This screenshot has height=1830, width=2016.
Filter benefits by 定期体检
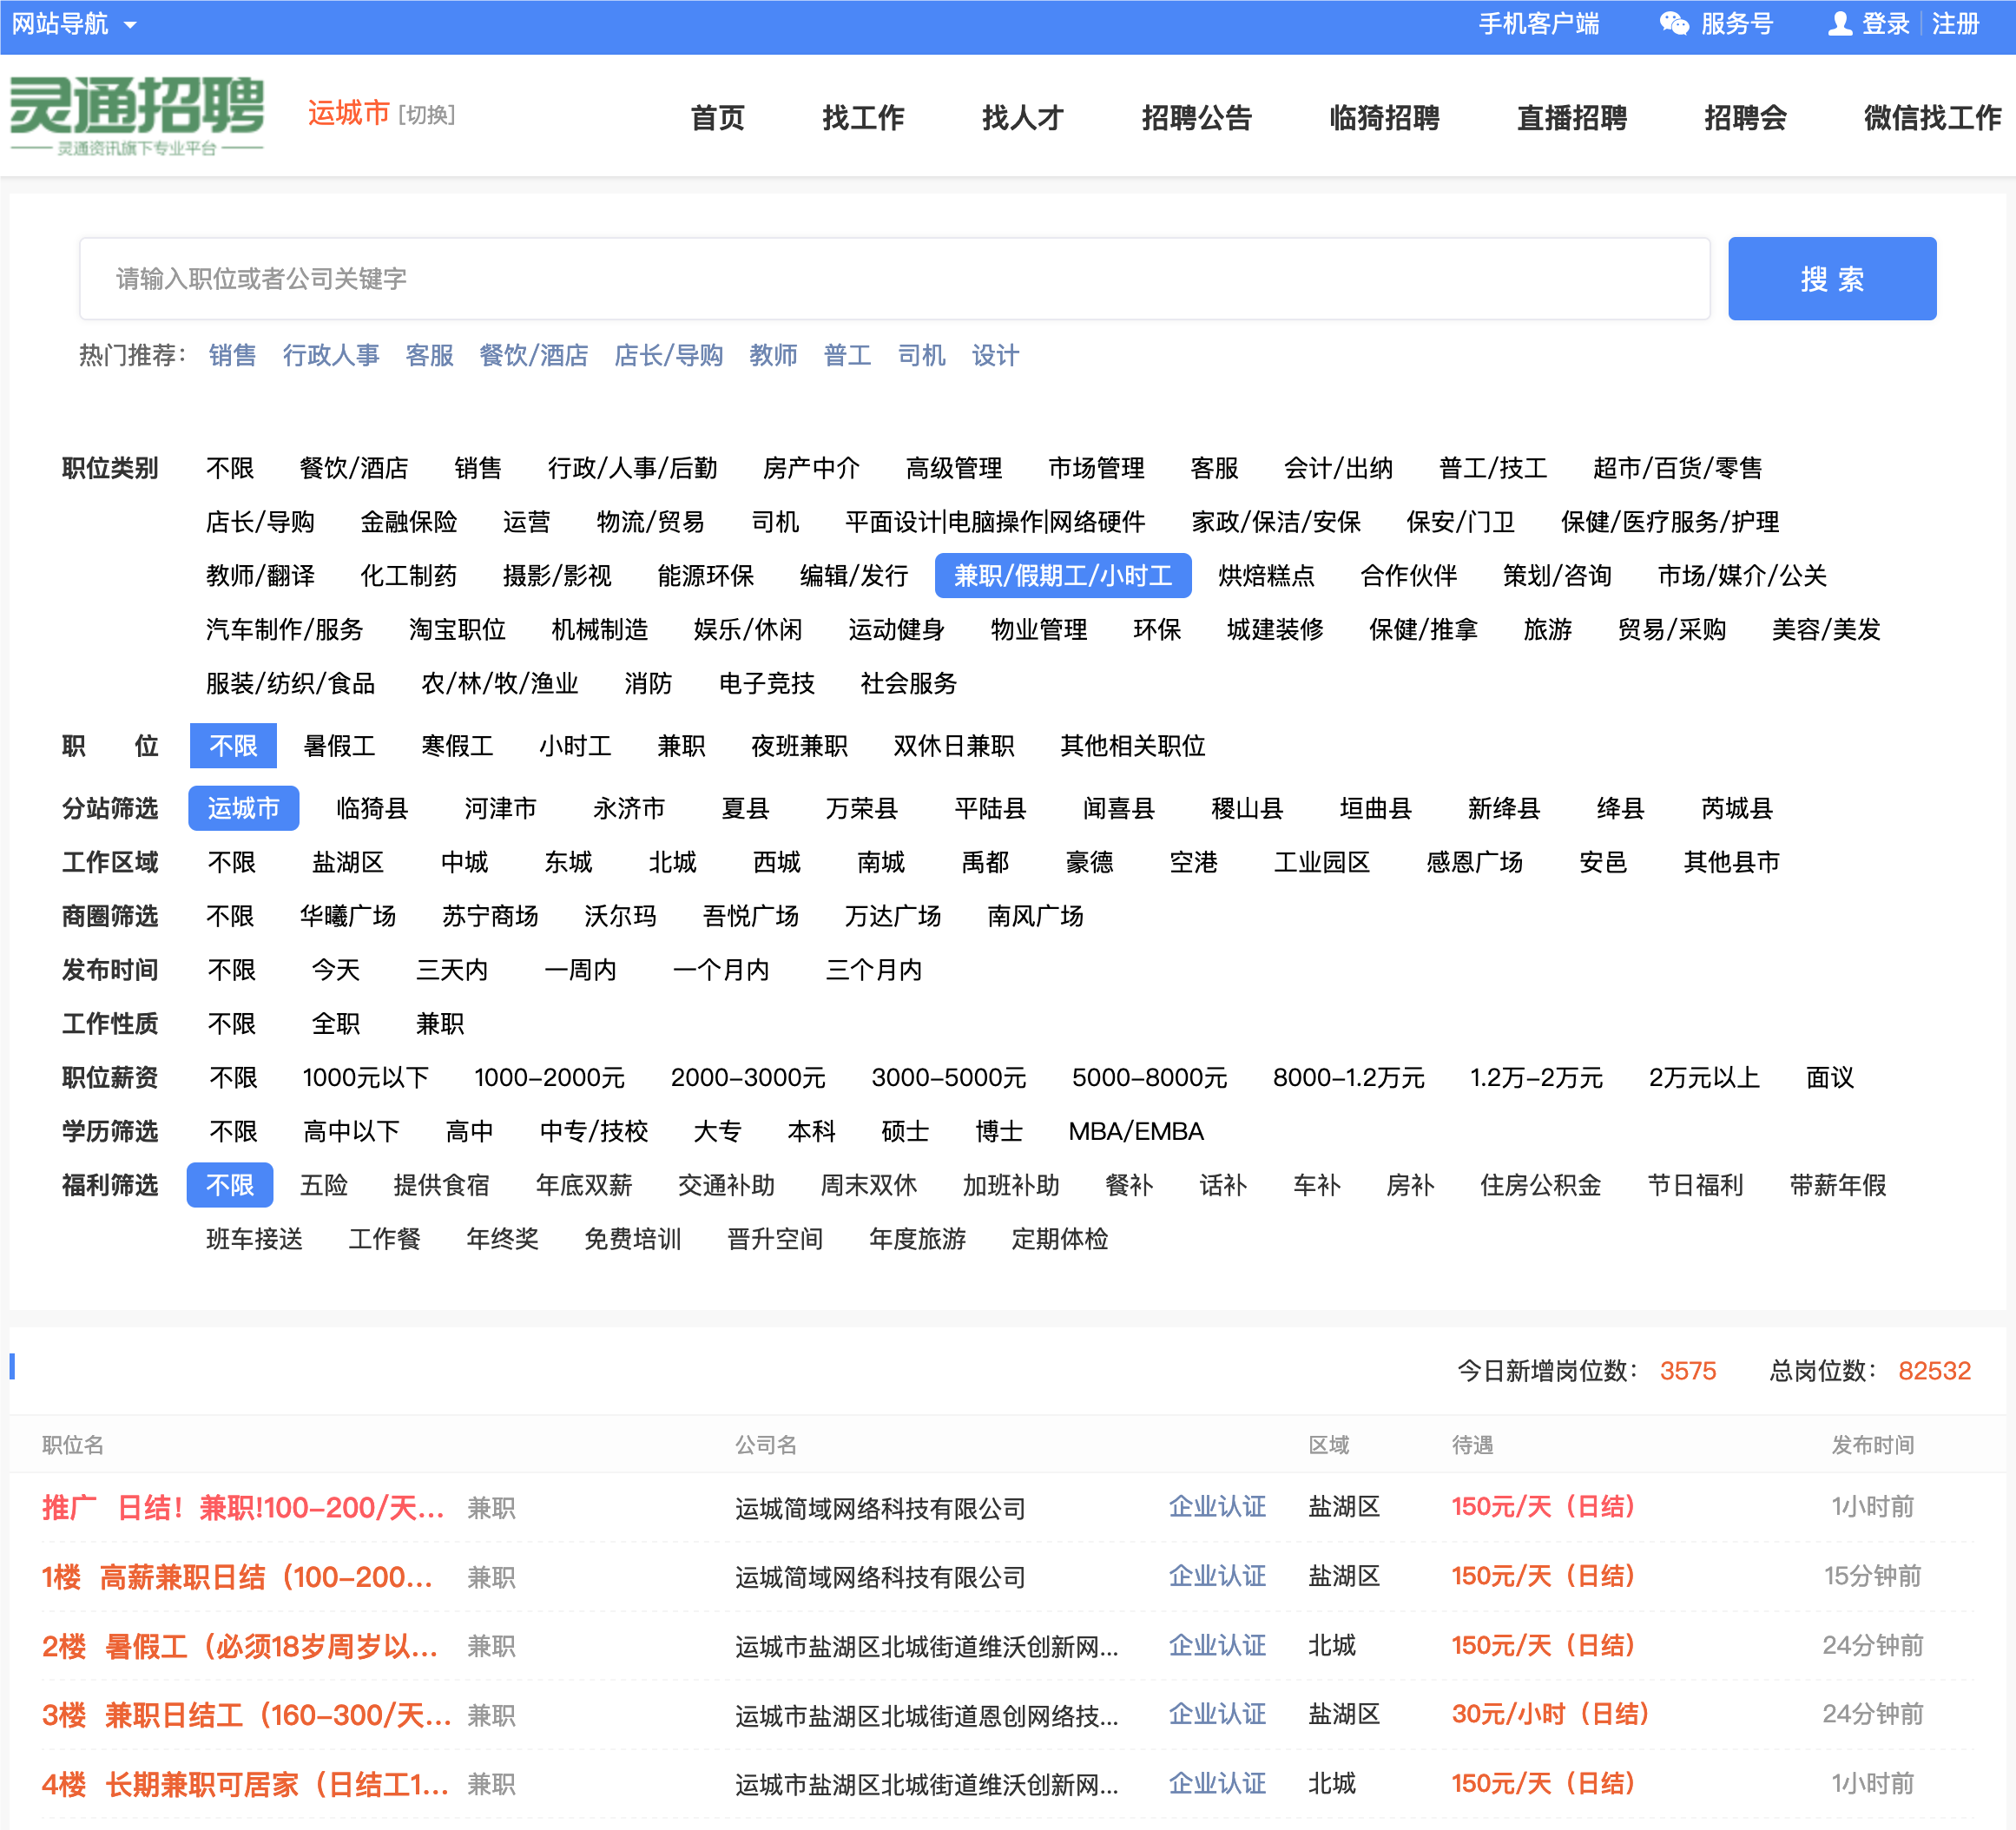(x=1060, y=1240)
